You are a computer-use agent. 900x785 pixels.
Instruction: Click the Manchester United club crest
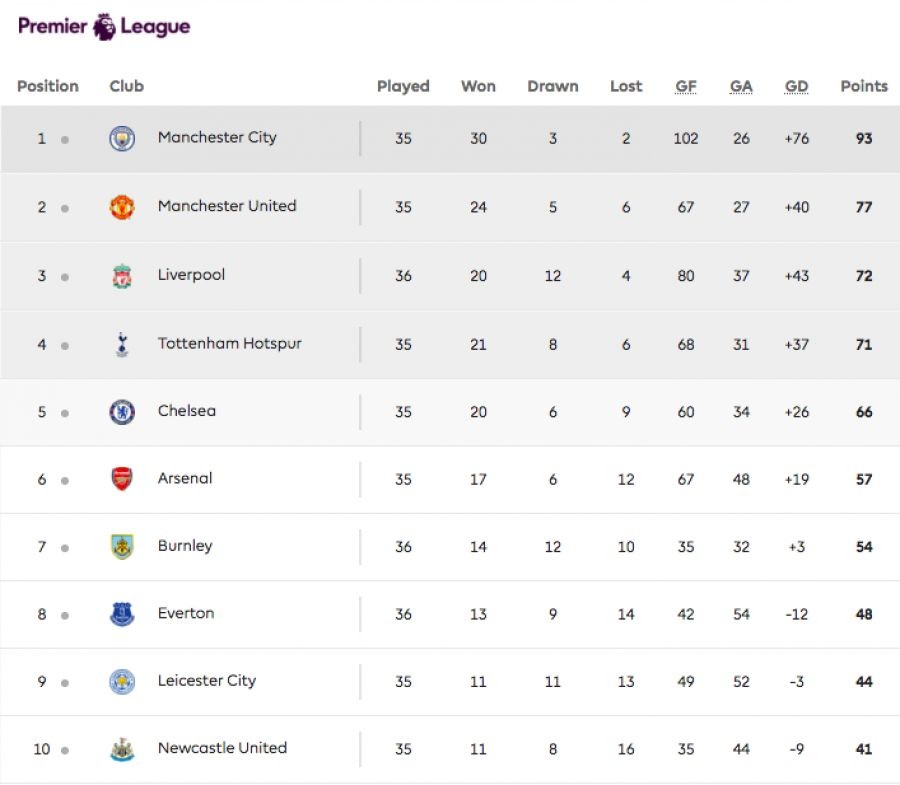point(122,207)
